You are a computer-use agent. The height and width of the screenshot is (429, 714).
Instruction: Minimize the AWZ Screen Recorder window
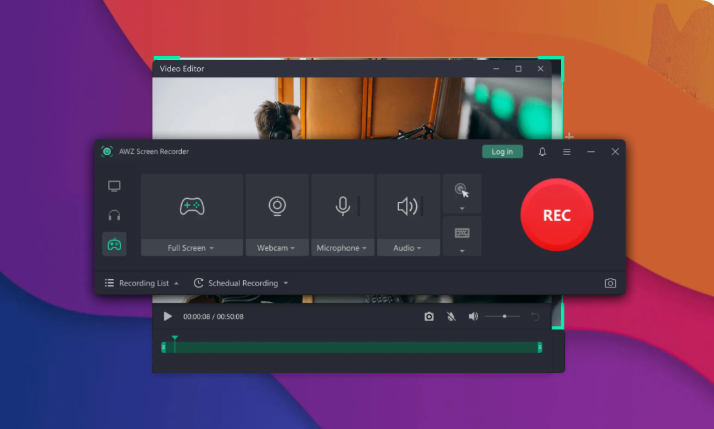[x=591, y=152]
